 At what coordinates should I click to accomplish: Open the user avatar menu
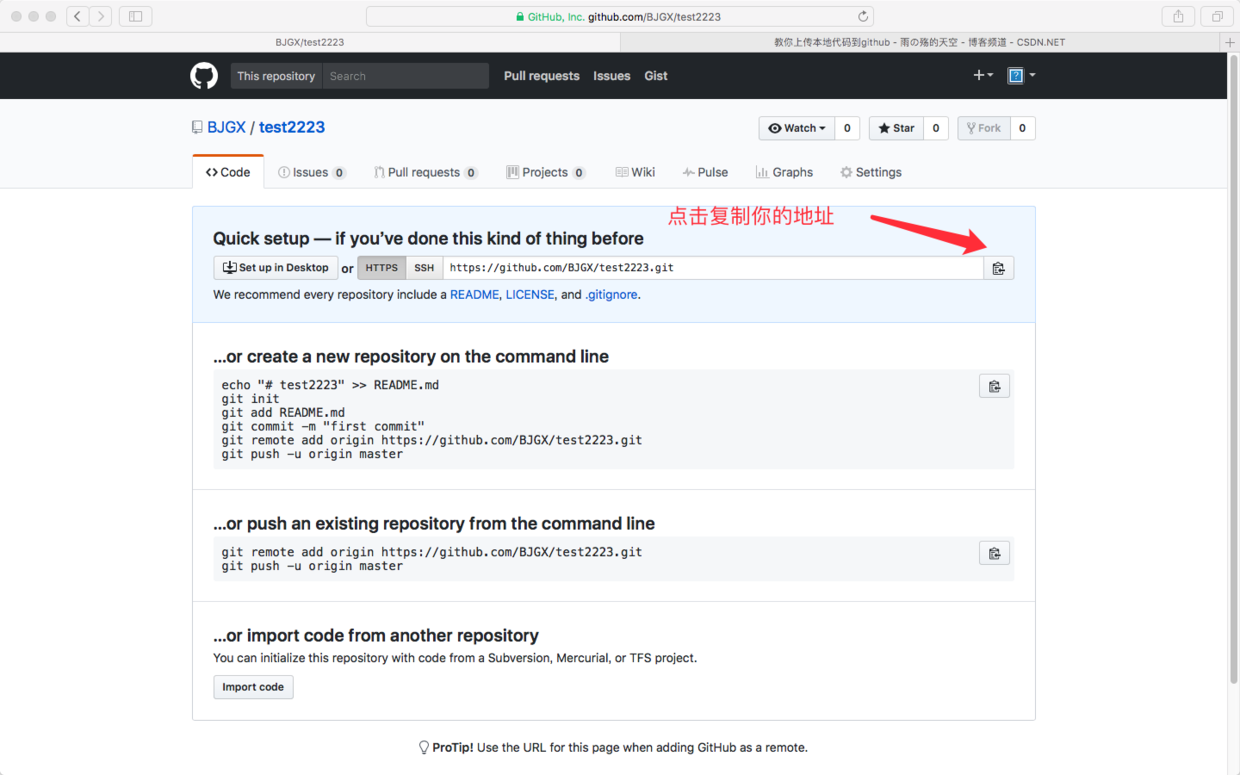(1021, 75)
